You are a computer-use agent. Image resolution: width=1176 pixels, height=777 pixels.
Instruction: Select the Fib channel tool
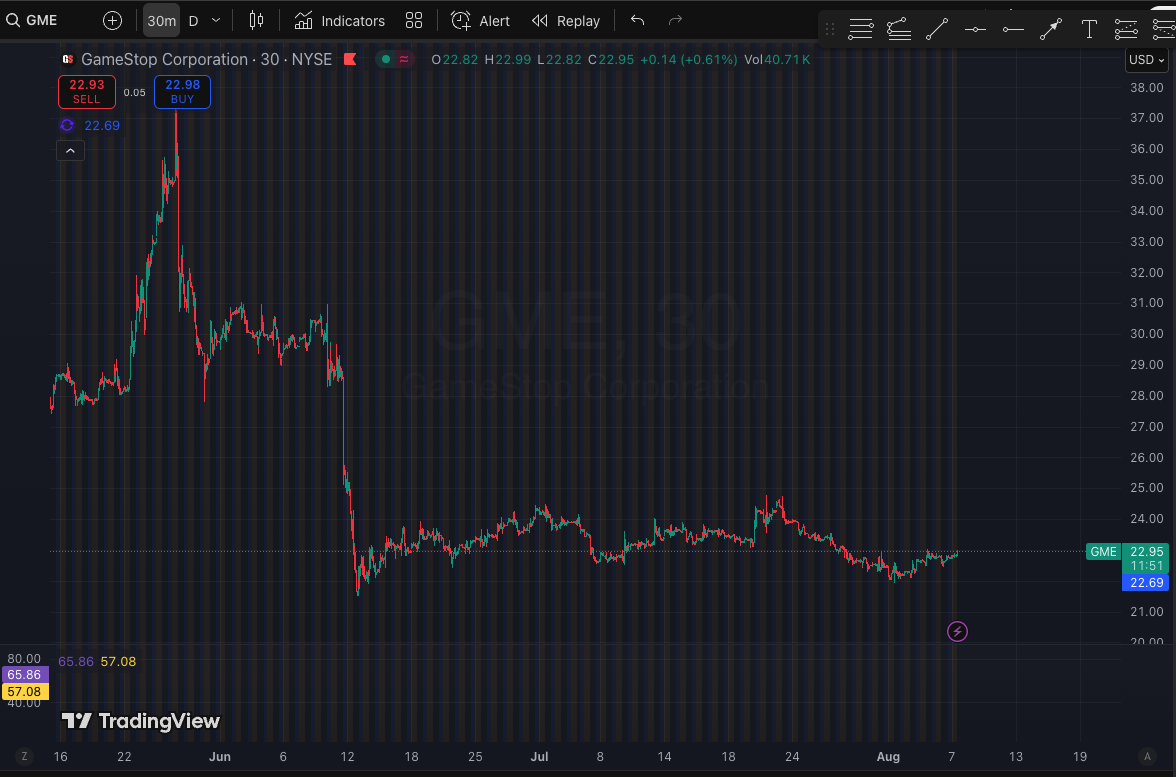coord(1126,29)
